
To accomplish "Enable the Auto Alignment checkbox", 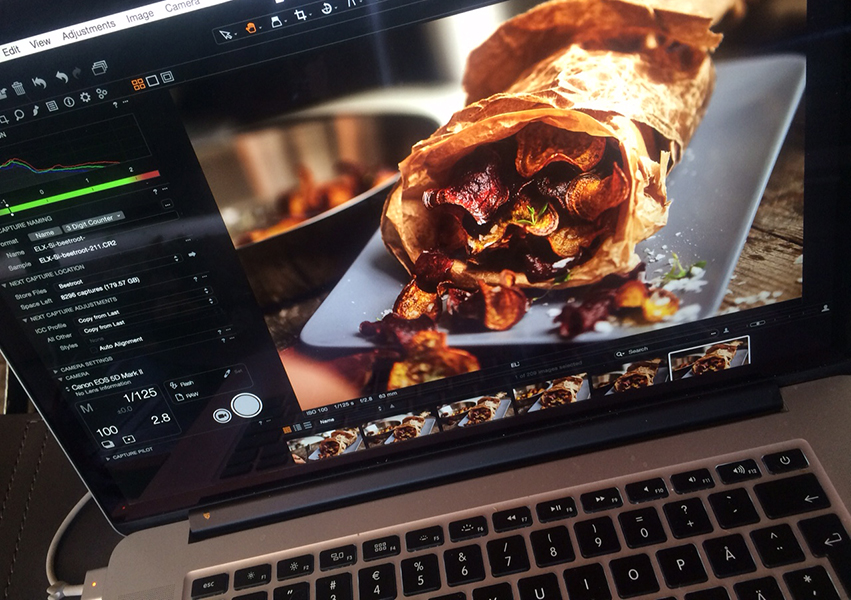I will click(x=94, y=350).
